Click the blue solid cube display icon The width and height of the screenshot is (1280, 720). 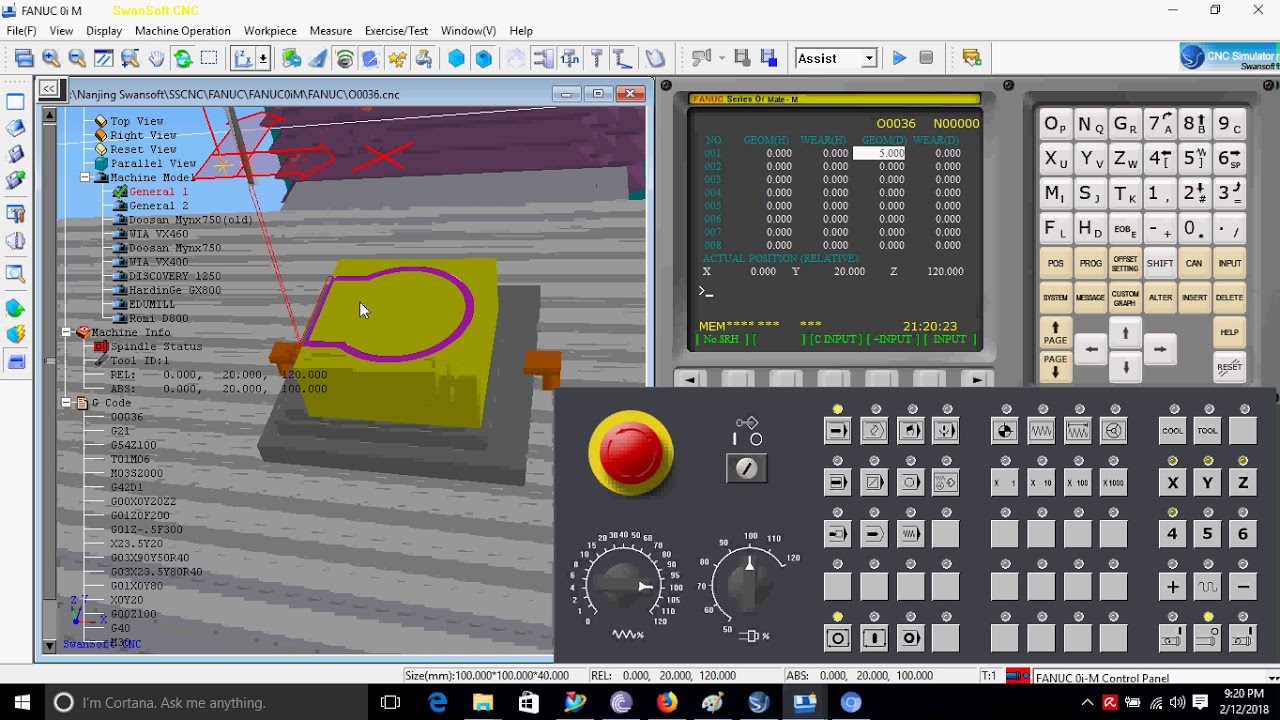(456, 59)
